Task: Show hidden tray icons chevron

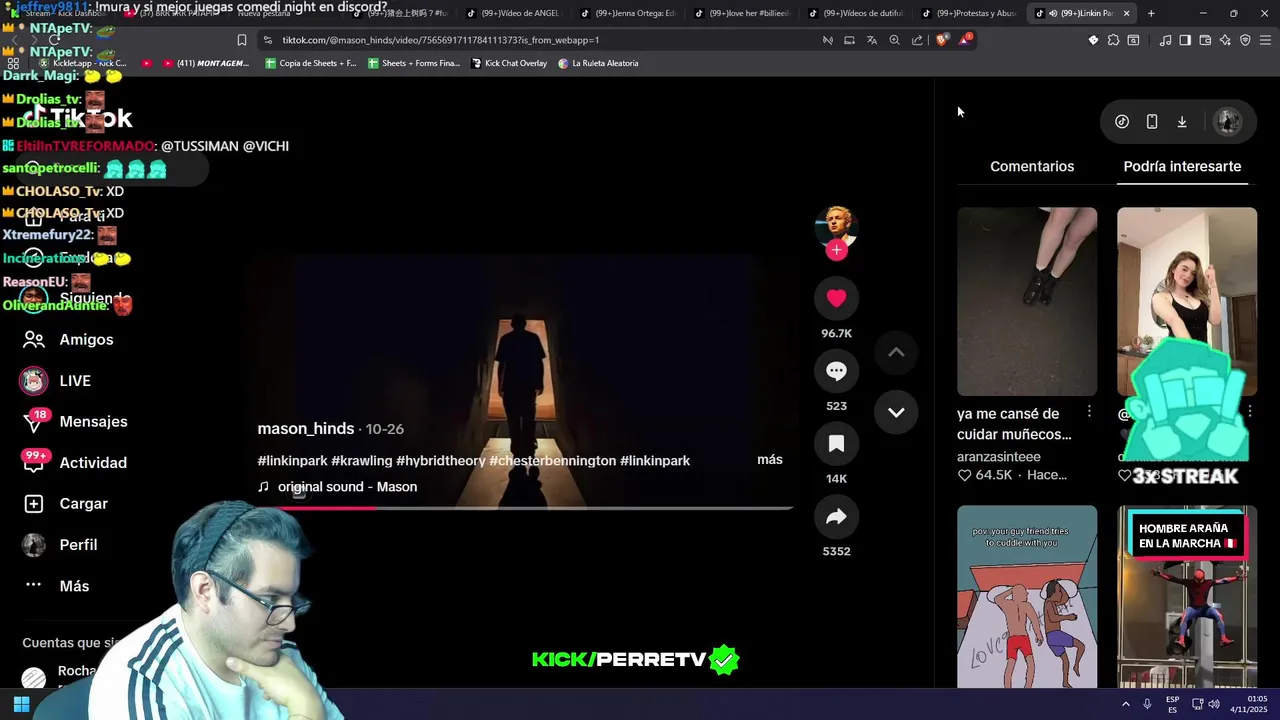Action: 1125,704
